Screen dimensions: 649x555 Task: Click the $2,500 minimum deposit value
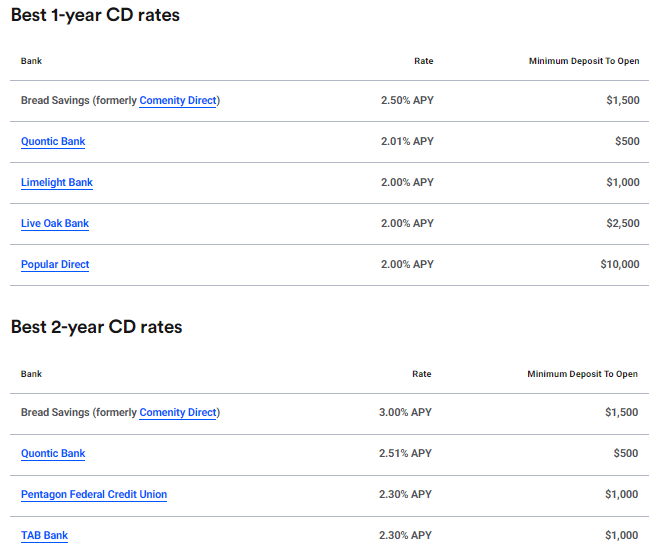[620, 224]
